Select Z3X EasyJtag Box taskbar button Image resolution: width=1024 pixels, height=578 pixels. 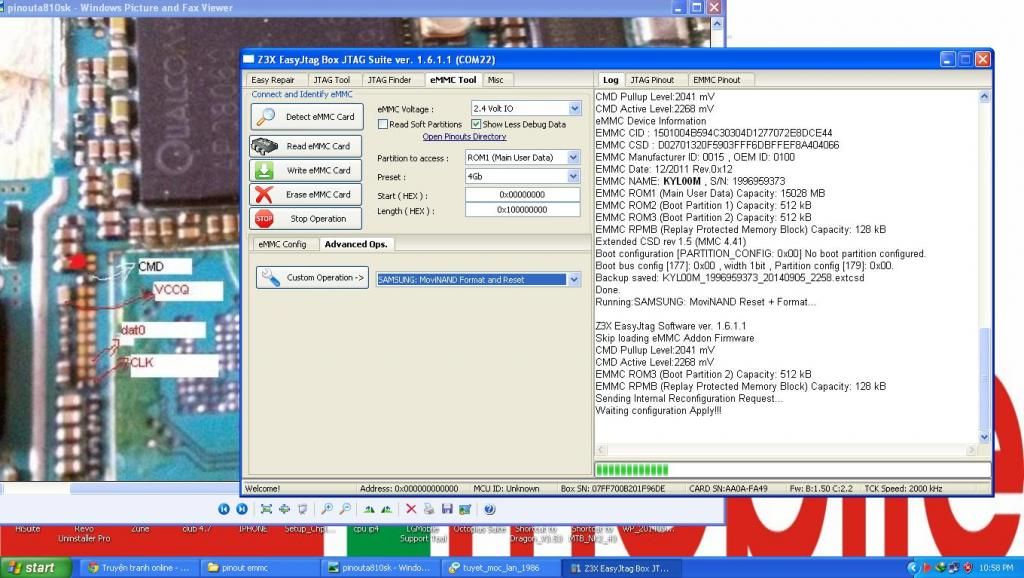(623, 568)
